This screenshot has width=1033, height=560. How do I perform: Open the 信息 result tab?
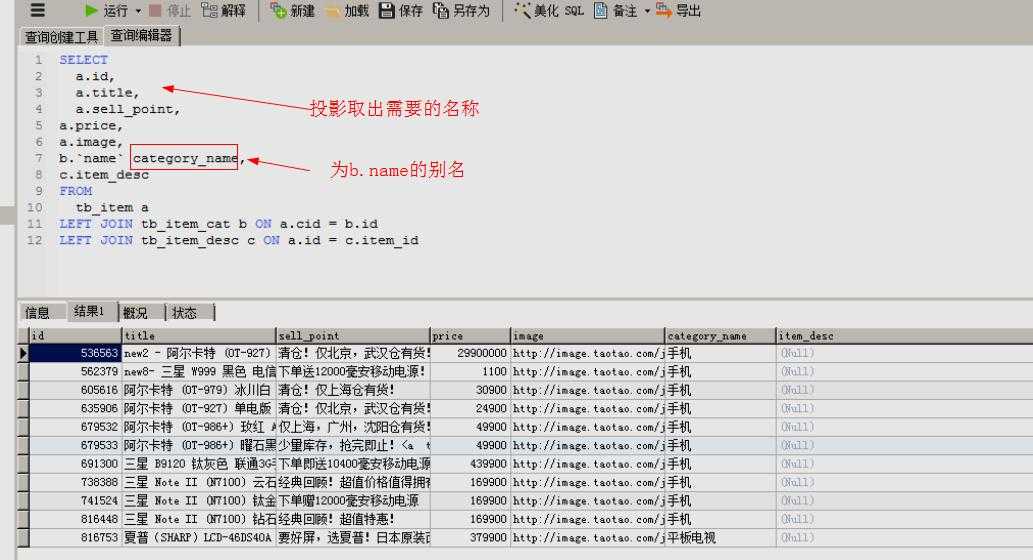tap(38, 312)
